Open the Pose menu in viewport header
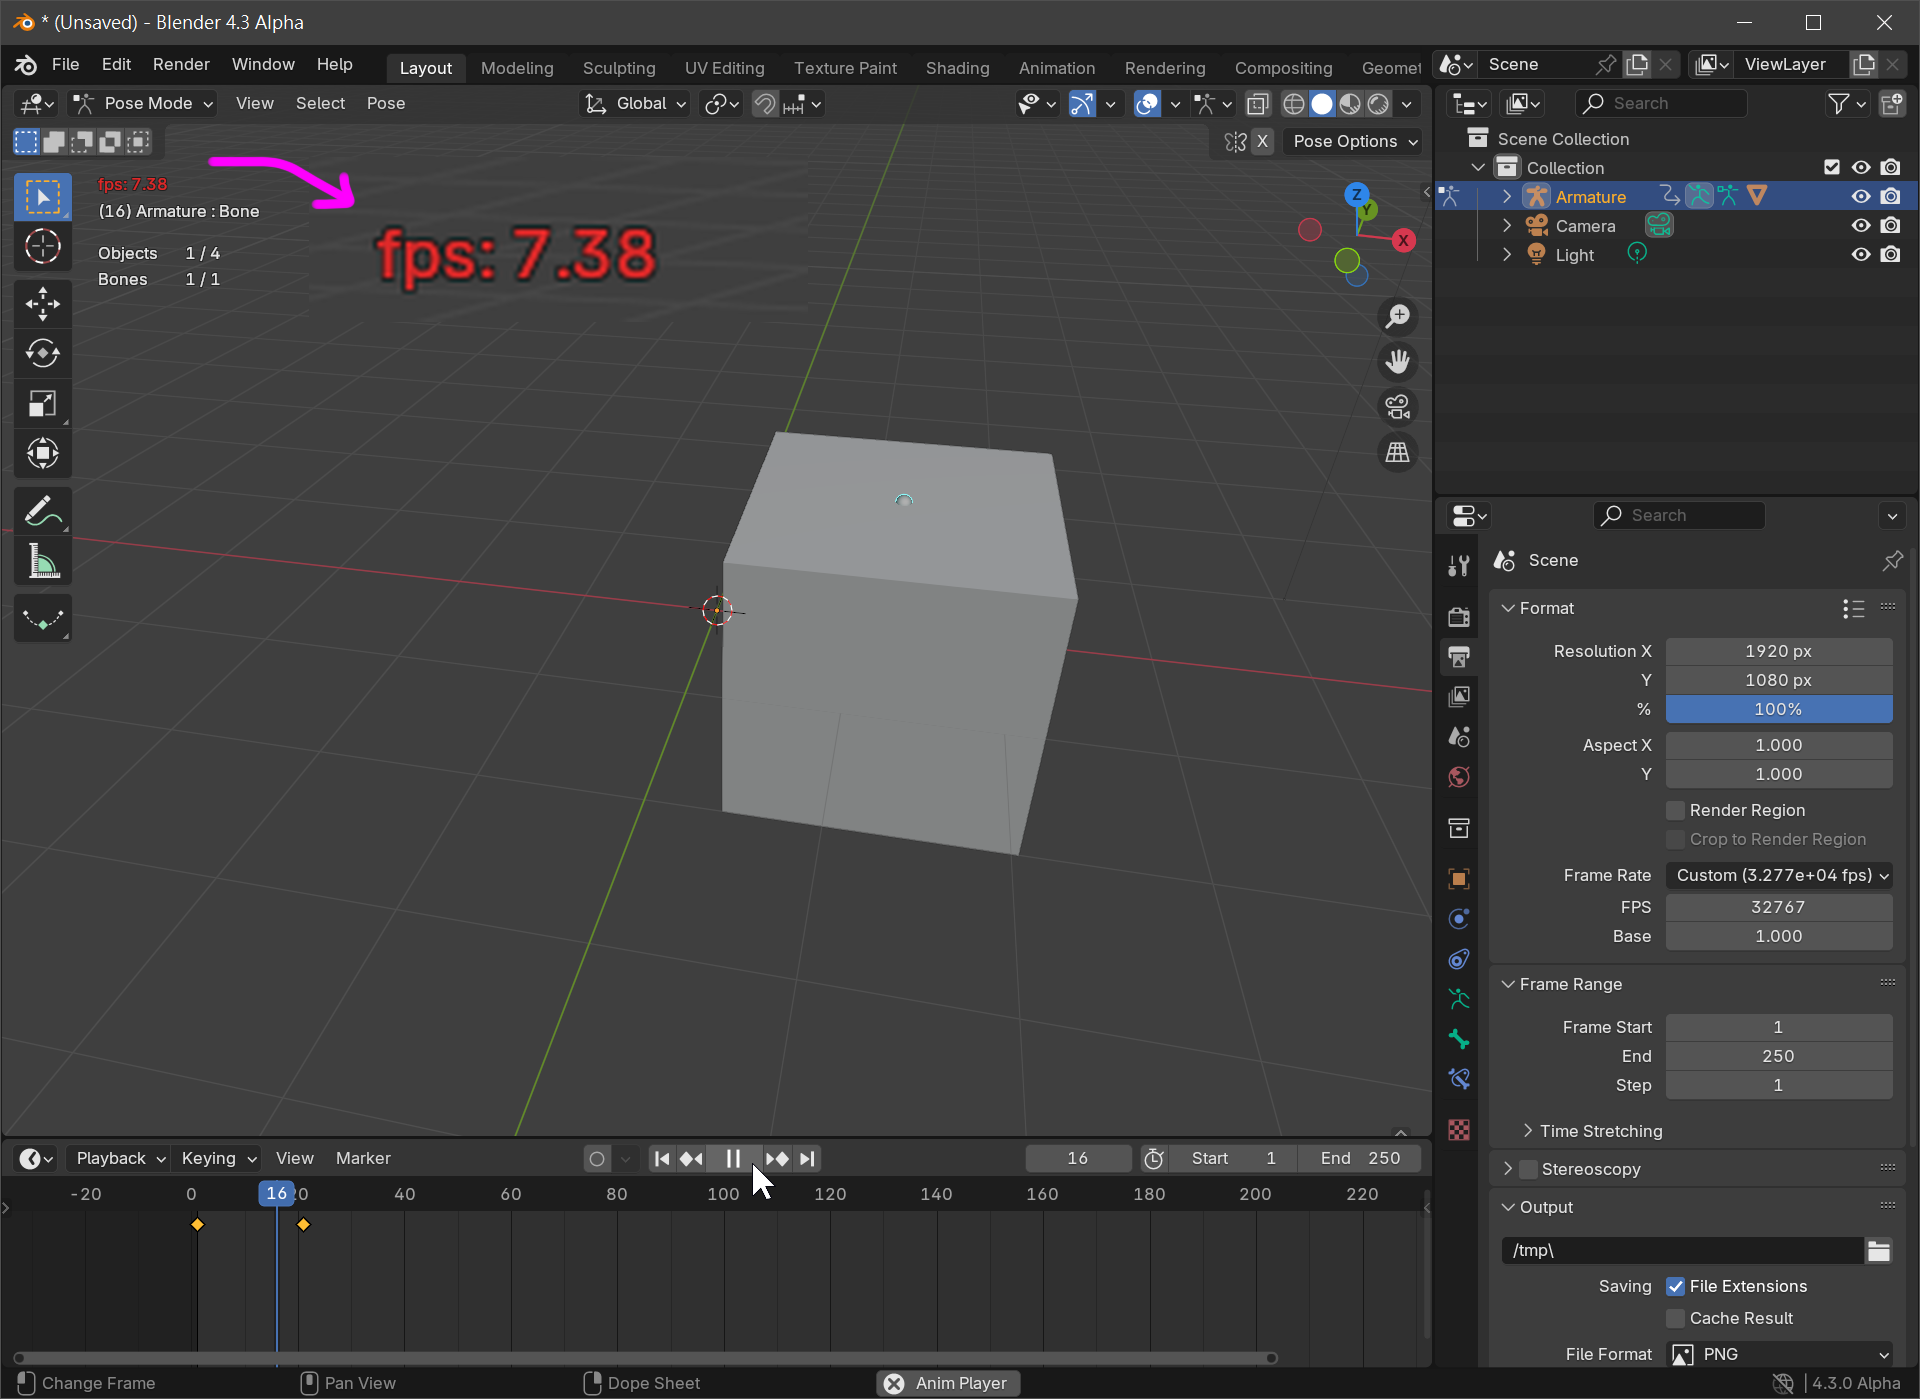The height and width of the screenshot is (1399, 1920). pyautogui.click(x=386, y=103)
